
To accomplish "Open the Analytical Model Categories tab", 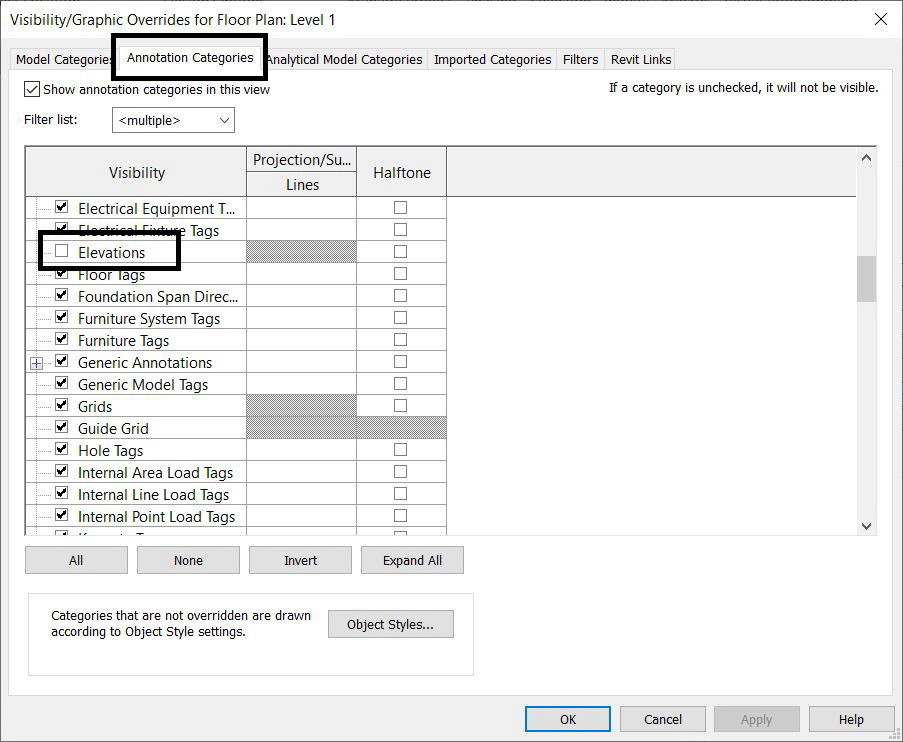I will (x=344, y=59).
